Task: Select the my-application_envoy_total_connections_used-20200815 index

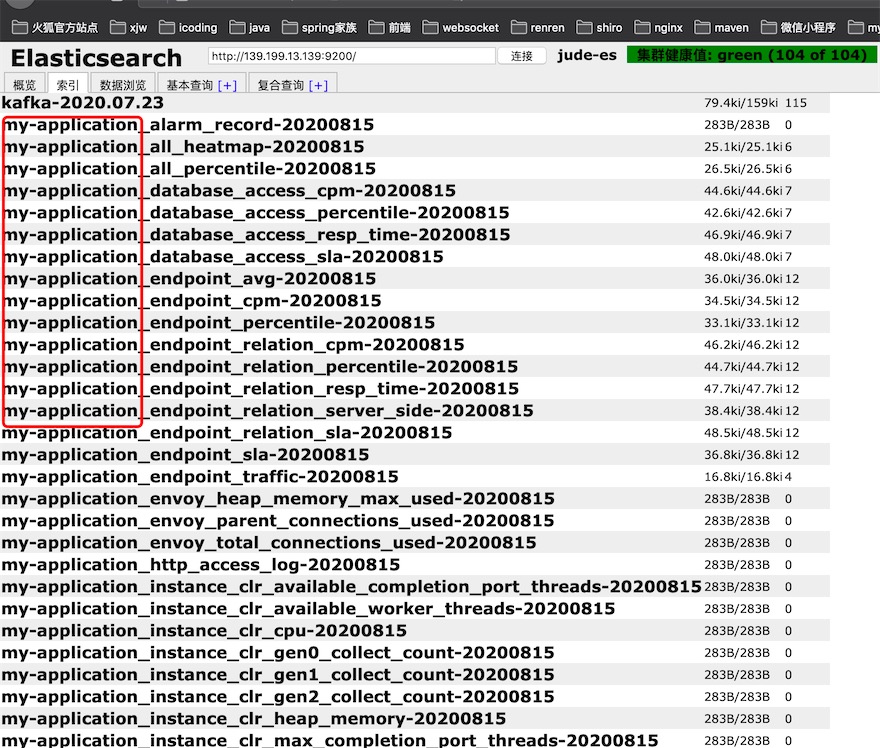Action: tap(269, 543)
